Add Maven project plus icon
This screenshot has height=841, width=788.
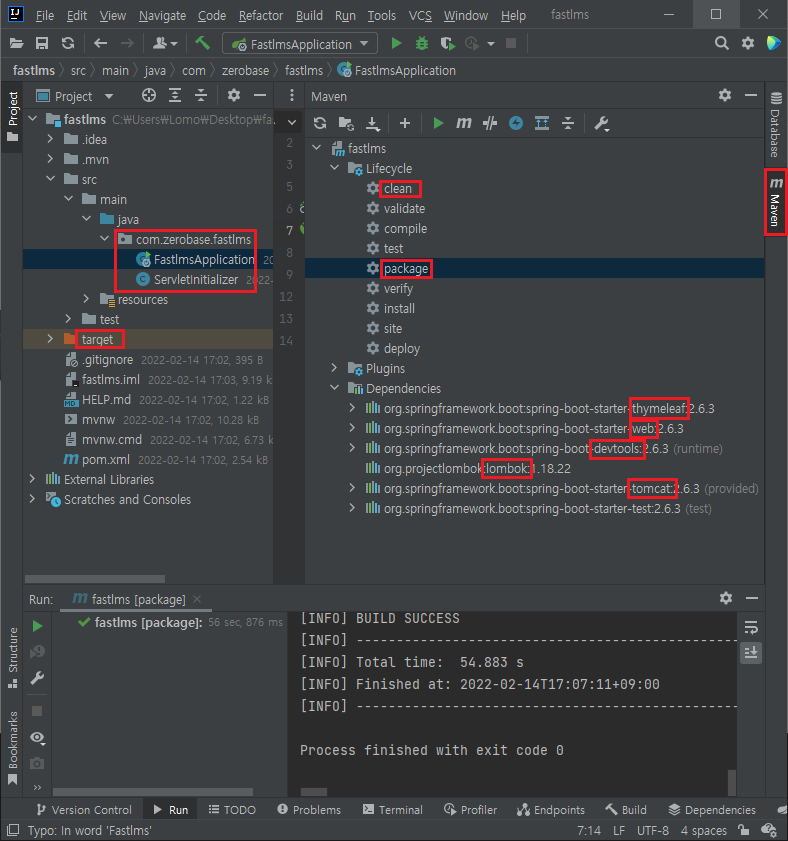pos(405,123)
